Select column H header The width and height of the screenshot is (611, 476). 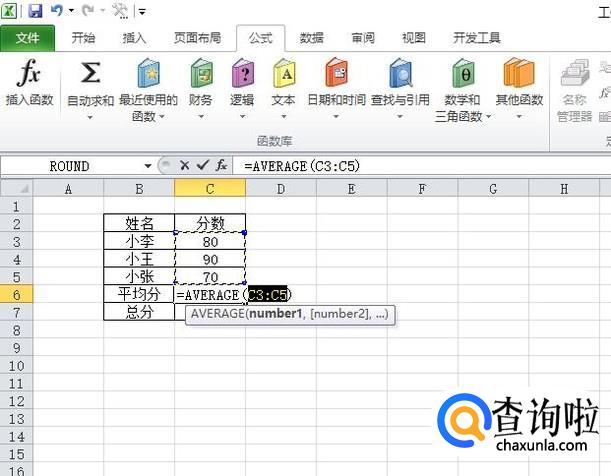pyautogui.click(x=564, y=189)
